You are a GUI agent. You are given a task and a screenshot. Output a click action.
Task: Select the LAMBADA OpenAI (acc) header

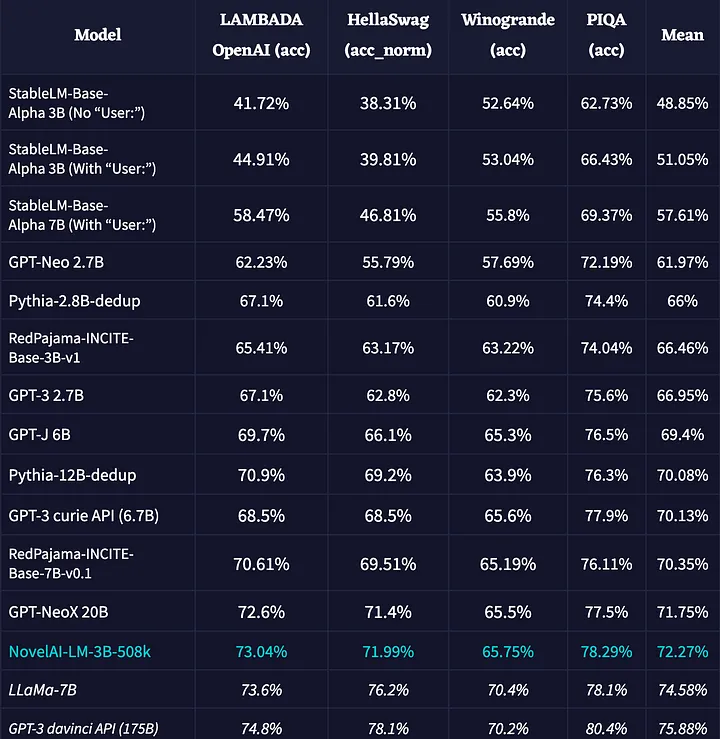tap(262, 35)
